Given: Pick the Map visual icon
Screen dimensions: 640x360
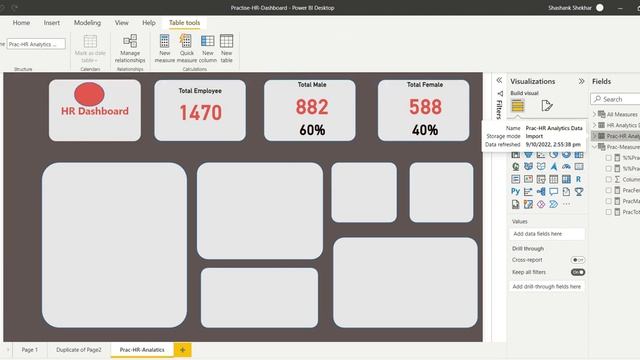Looking at the screenshot, I should click(516, 167).
